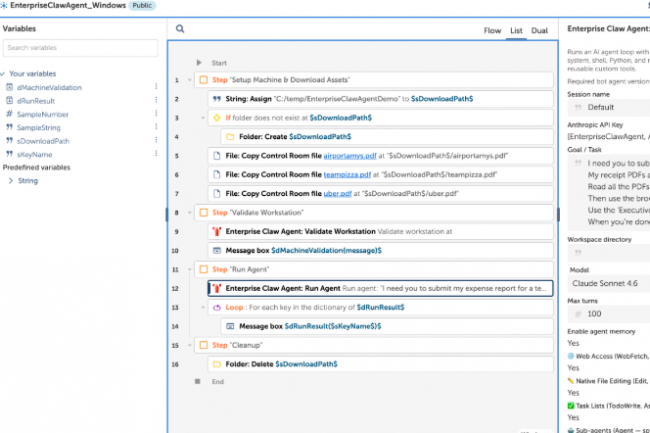This screenshot has width=650, height=433.
Task: Select the dMachineValidation variable
Action: [x=49, y=87]
